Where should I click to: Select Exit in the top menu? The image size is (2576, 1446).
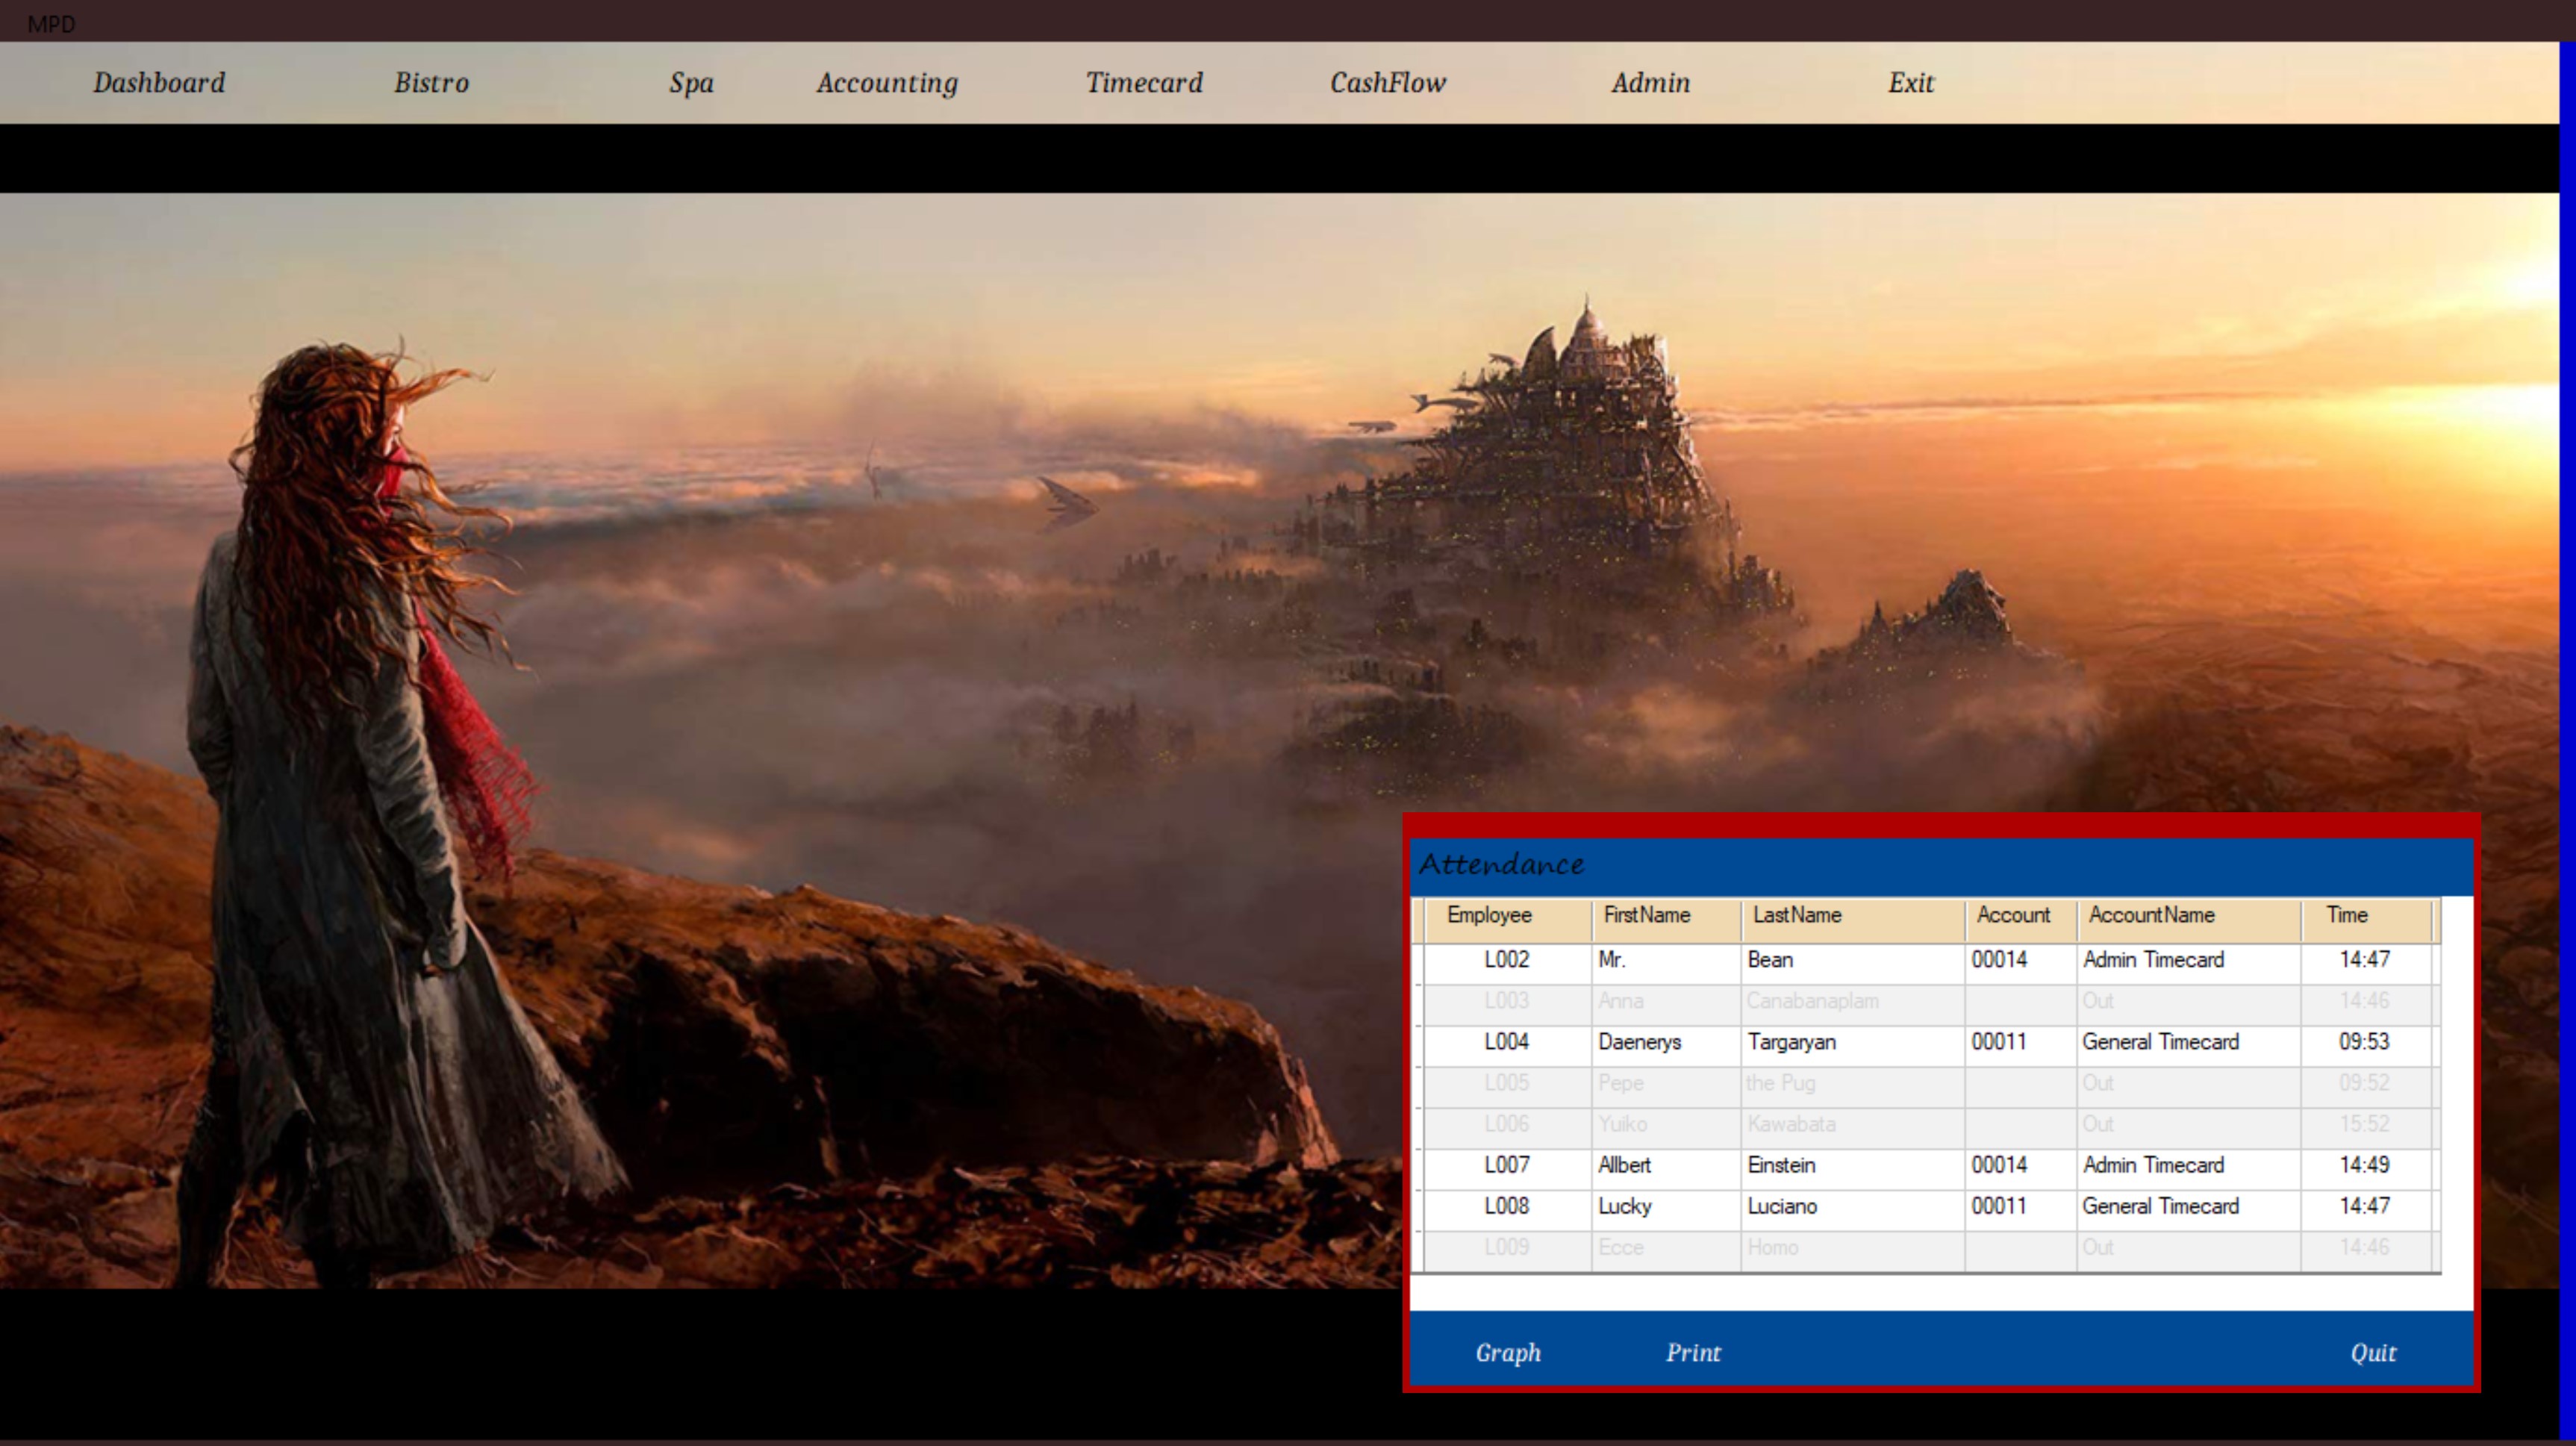click(x=1911, y=83)
